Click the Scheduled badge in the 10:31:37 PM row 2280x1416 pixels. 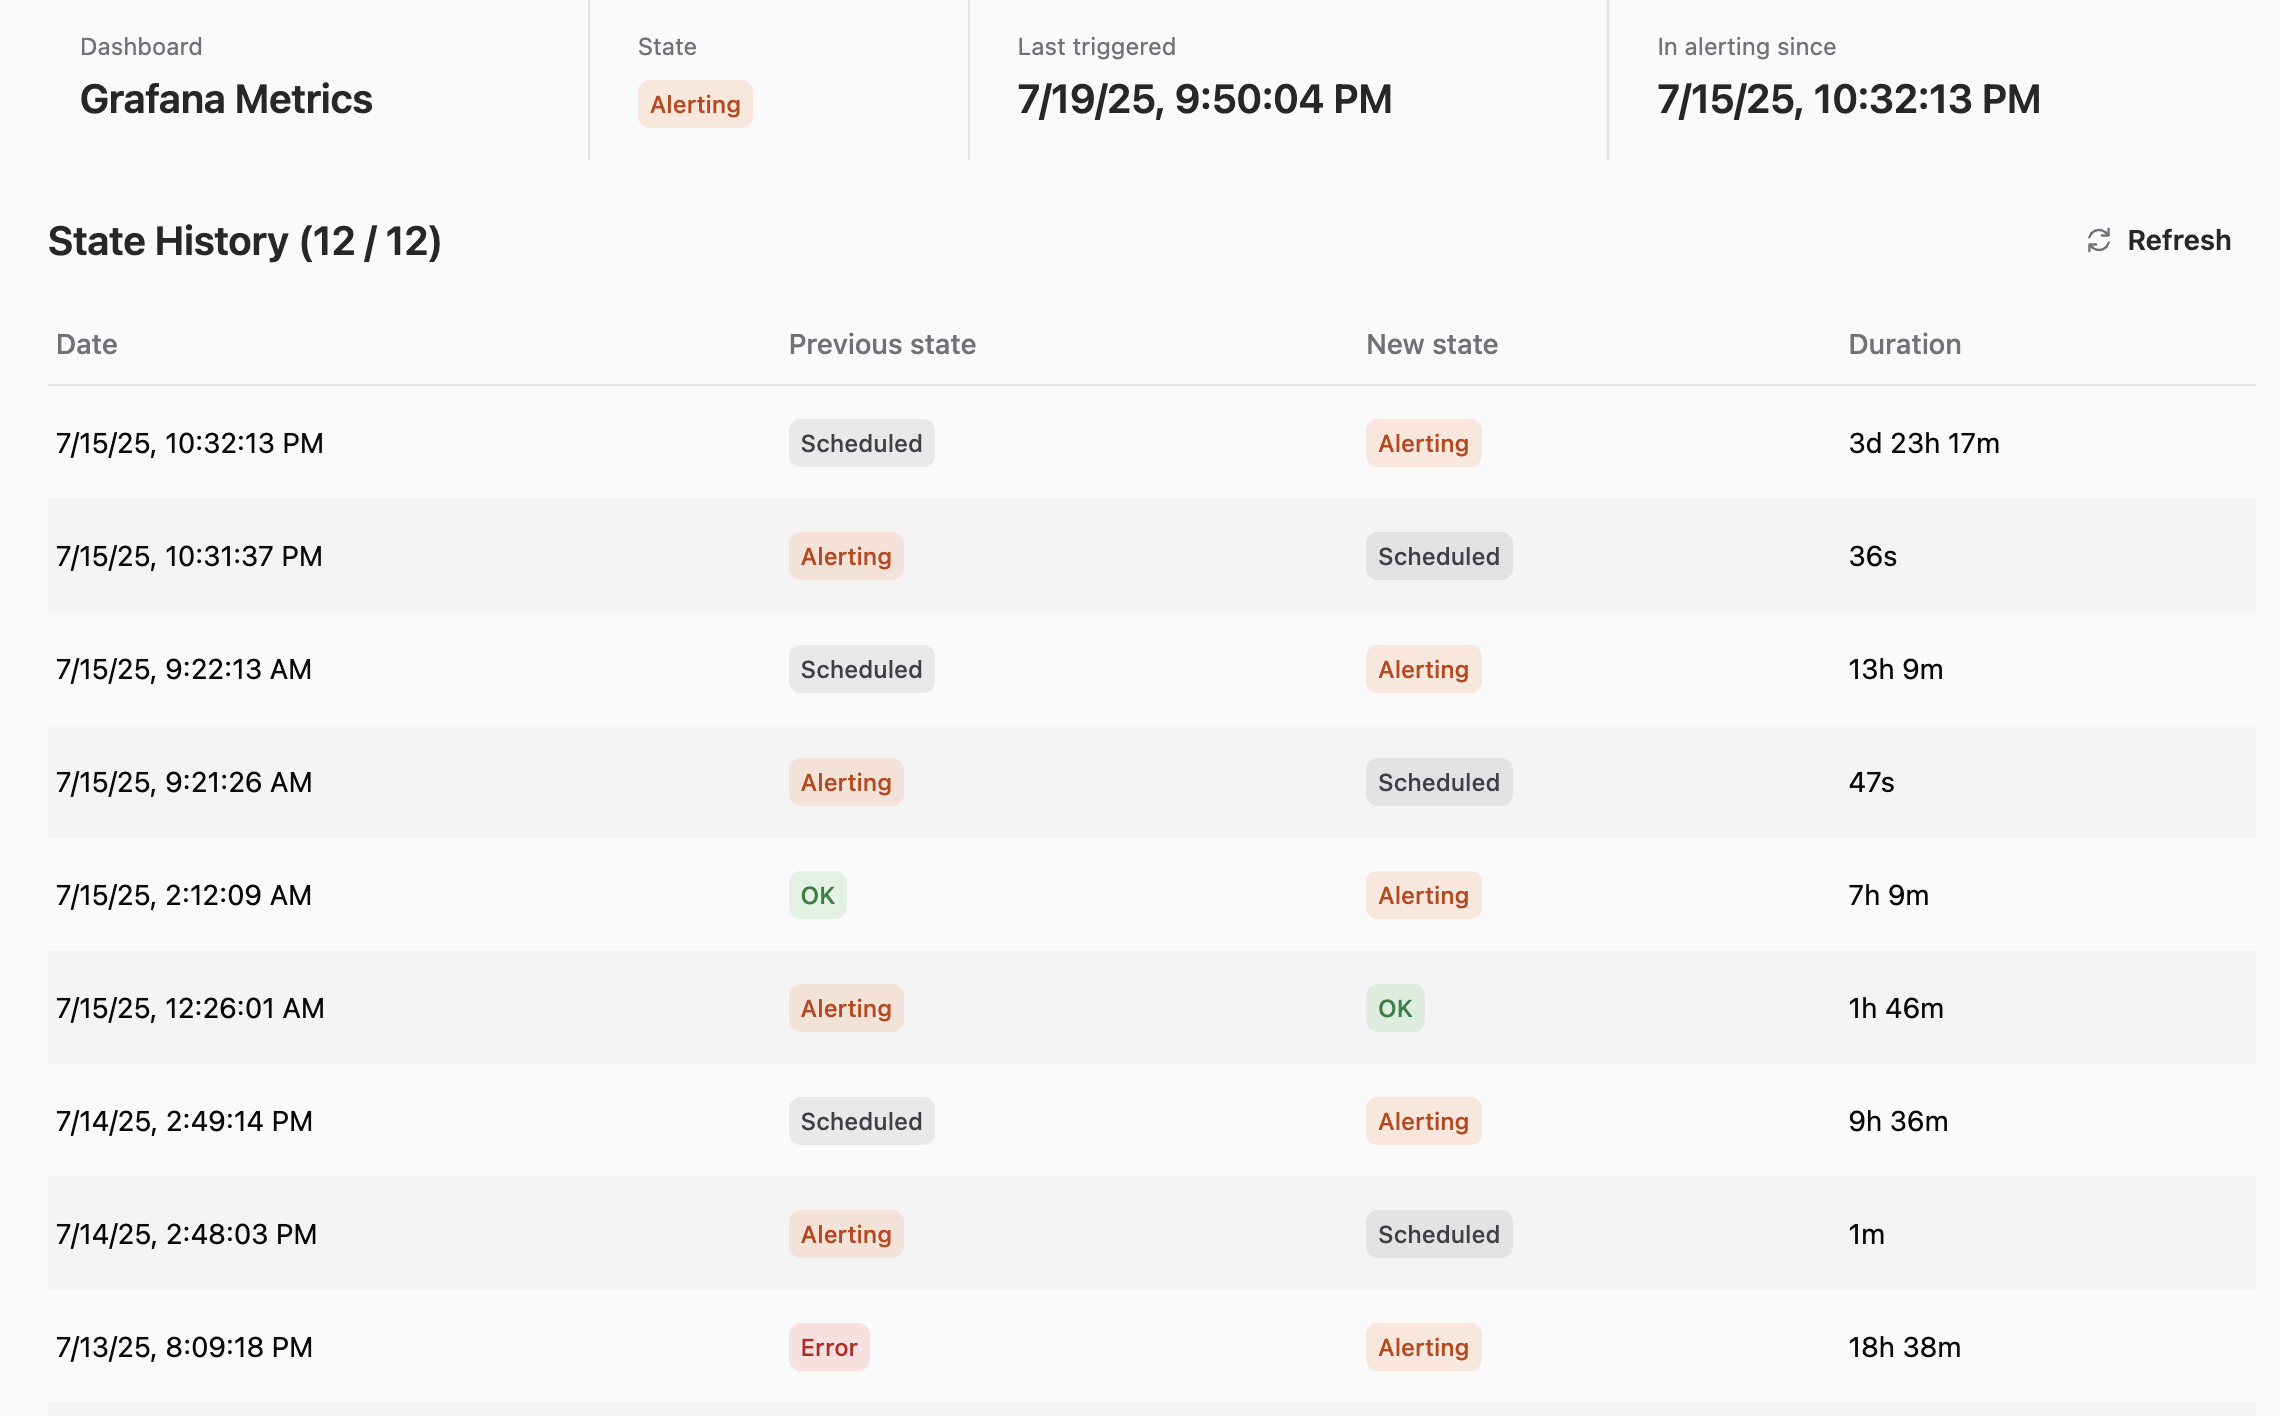[x=1439, y=556]
